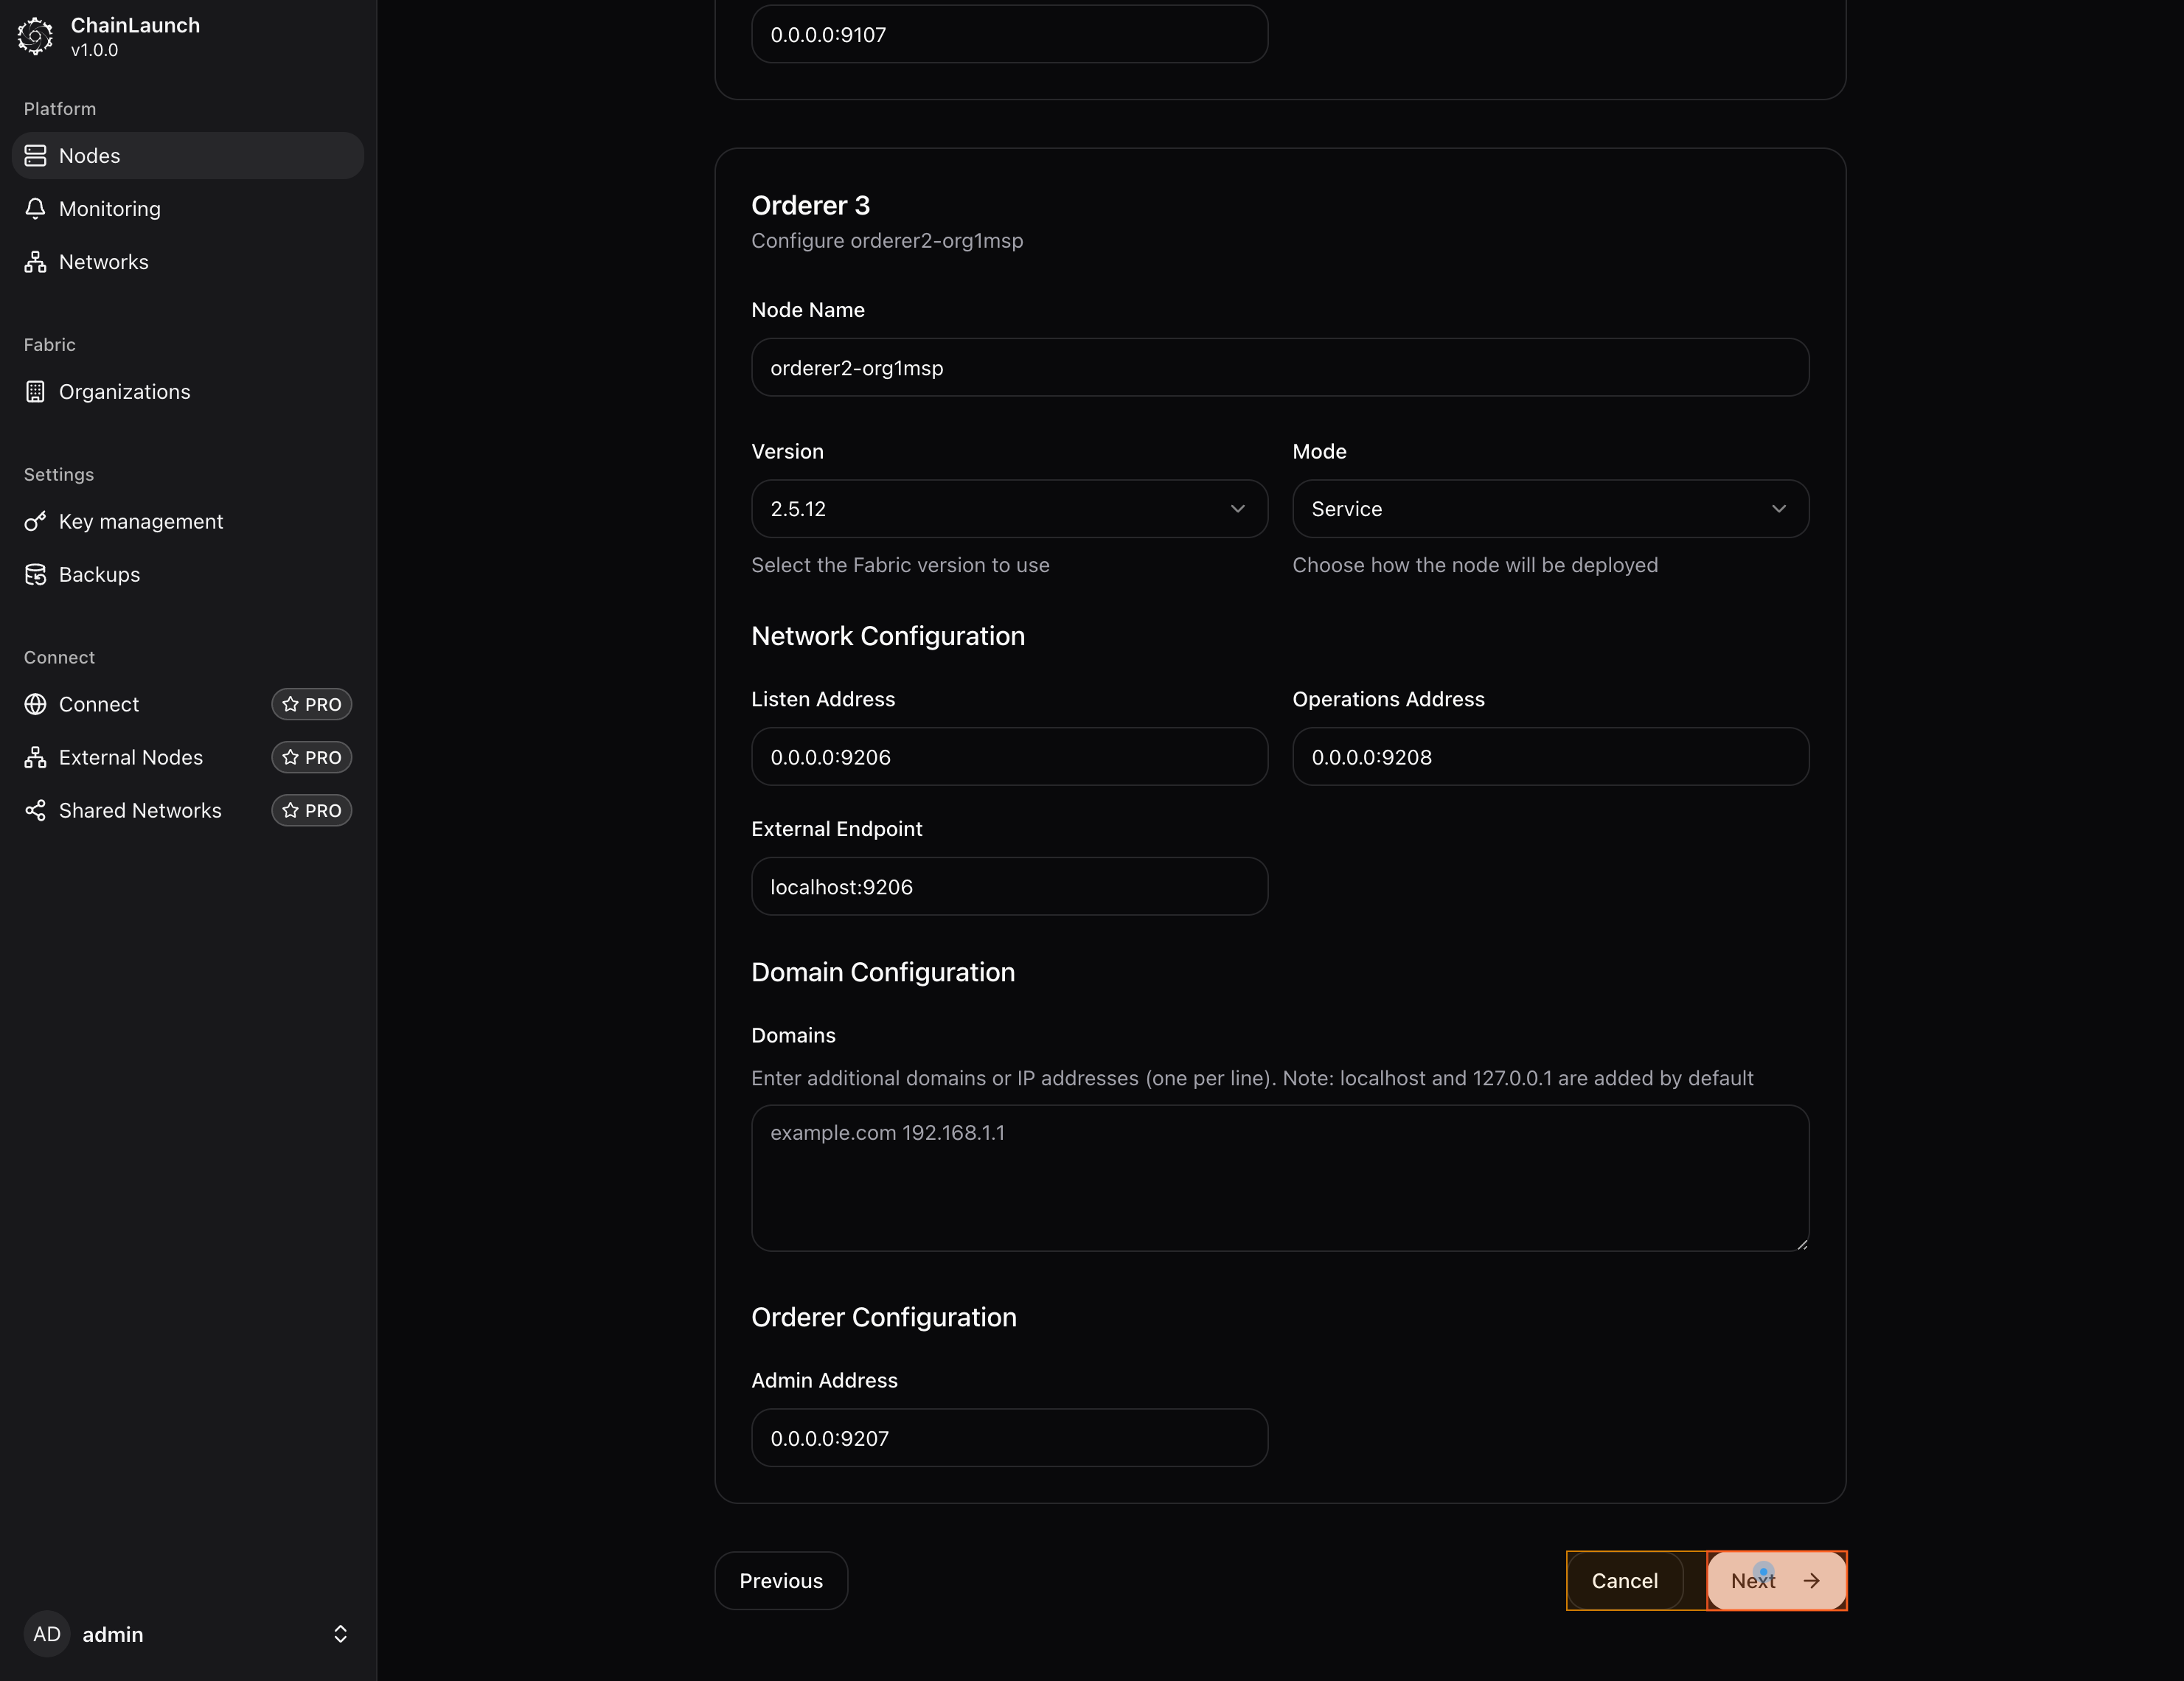Click the ChainLaunch gear logo icon
2184x1681 pixels.
(x=35, y=36)
